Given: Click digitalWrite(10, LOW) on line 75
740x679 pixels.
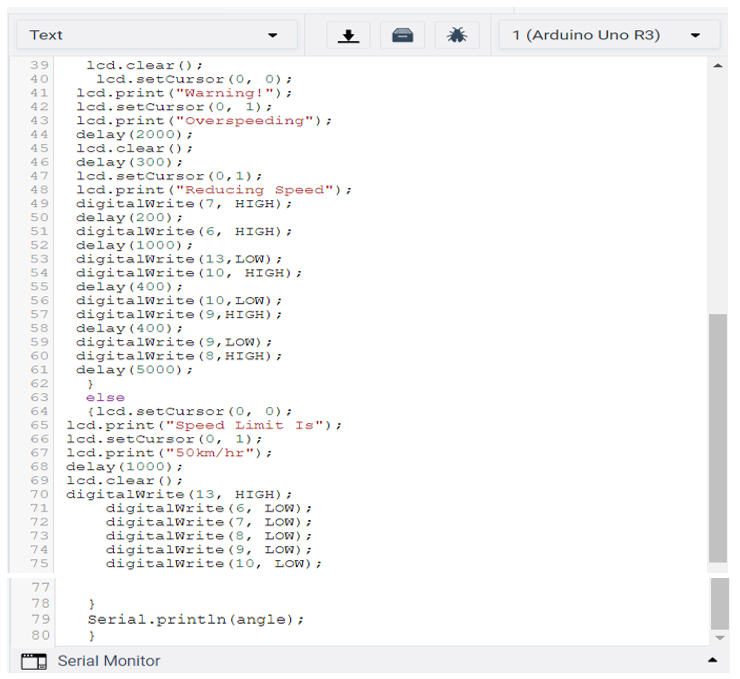Looking at the screenshot, I should (x=214, y=563).
